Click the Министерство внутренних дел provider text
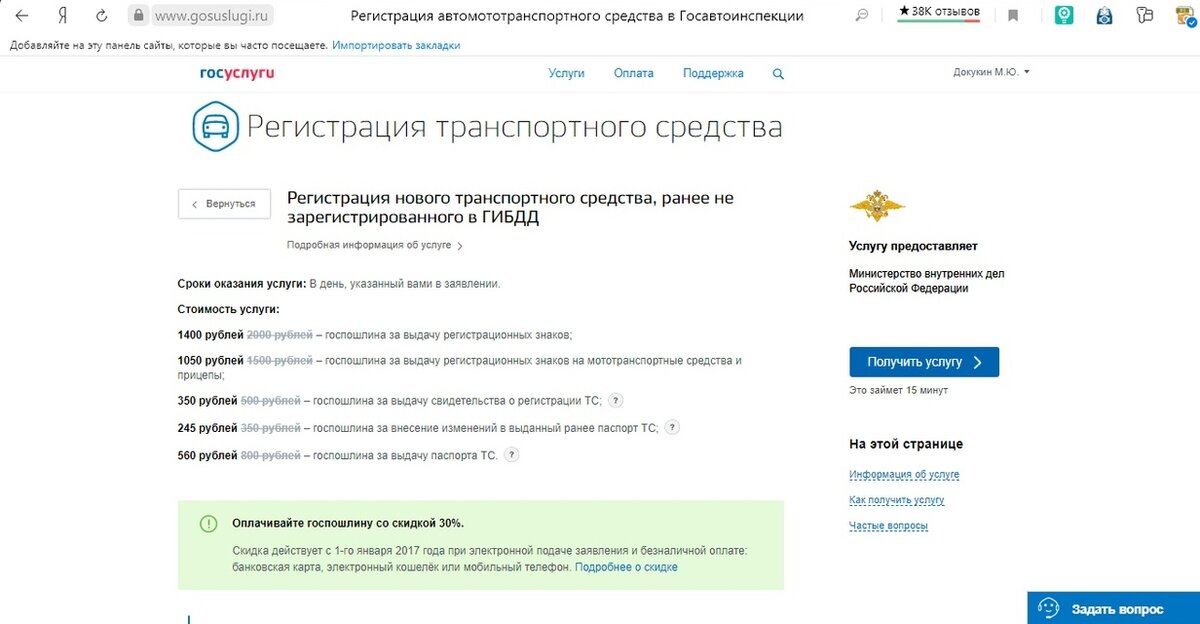The image size is (1200, 624). pos(926,280)
